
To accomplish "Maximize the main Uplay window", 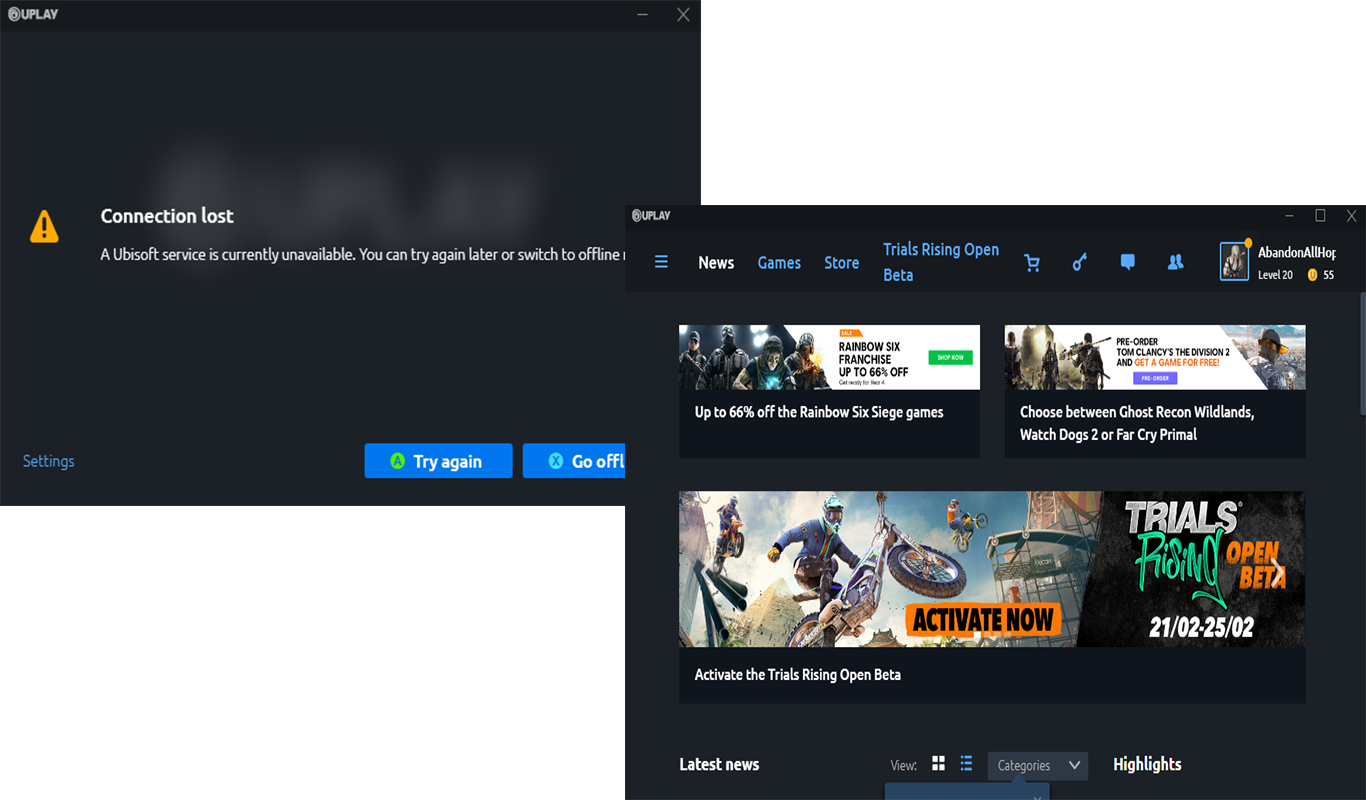I will tap(1320, 215).
